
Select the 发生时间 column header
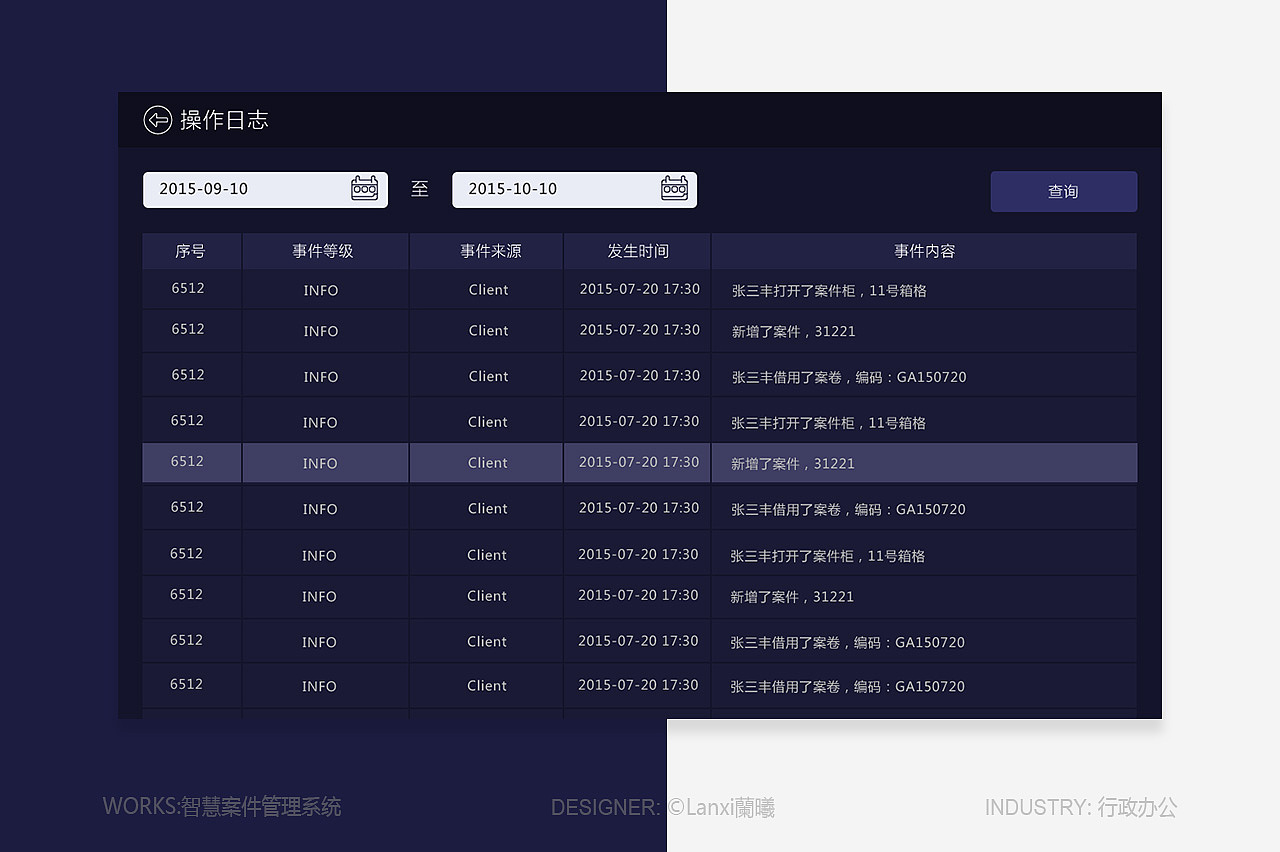click(636, 251)
